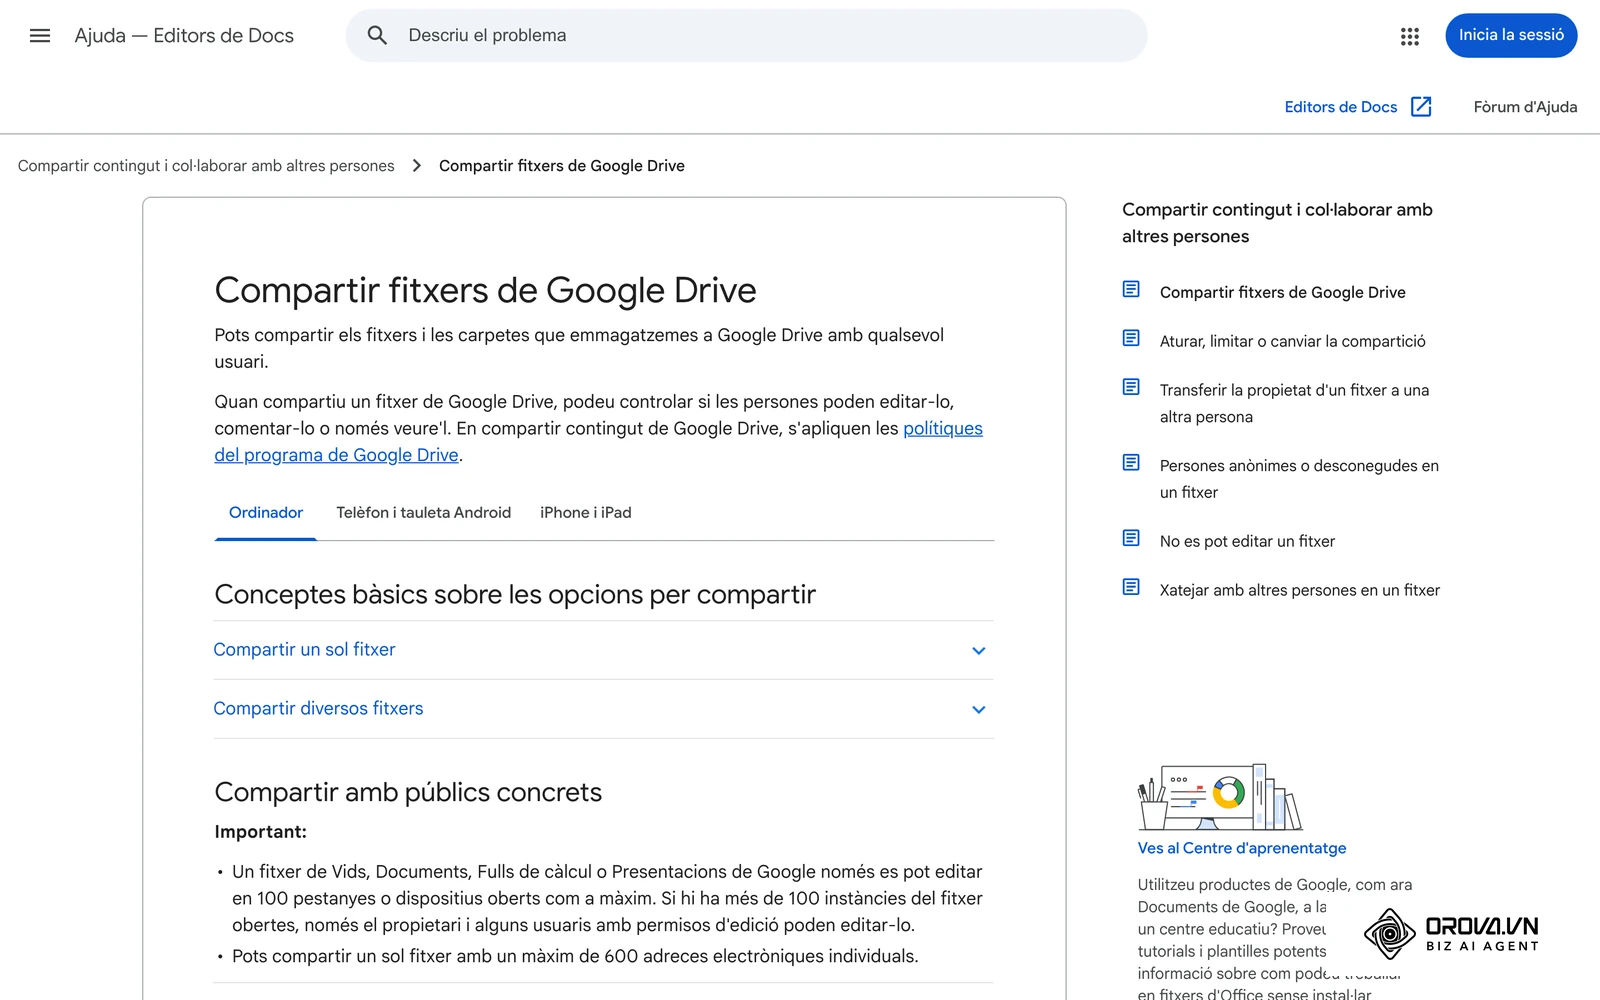Click chevron arrow for Compartir diversos fitxers
The image size is (1600, 1000).
coord(979,710)
